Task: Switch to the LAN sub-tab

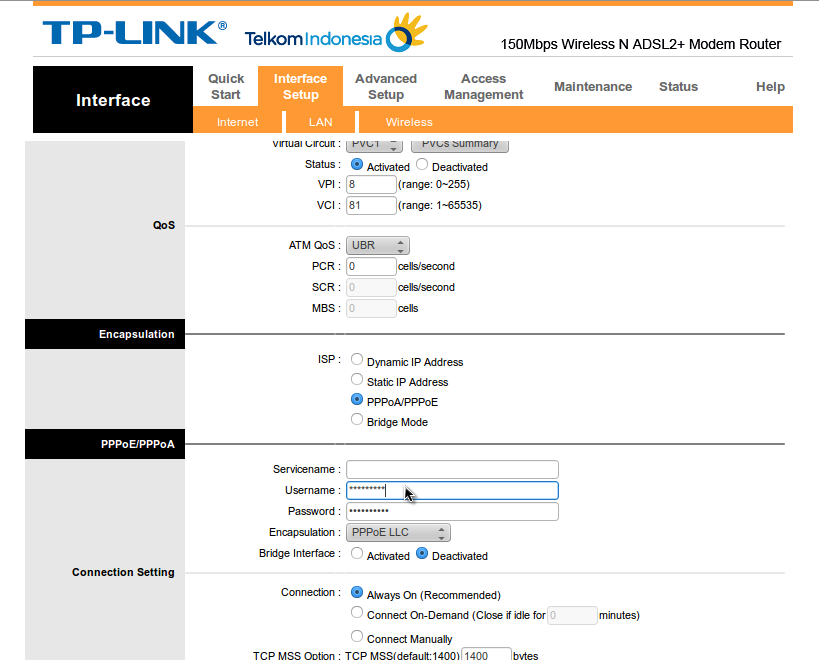Action: coord(319,121)
